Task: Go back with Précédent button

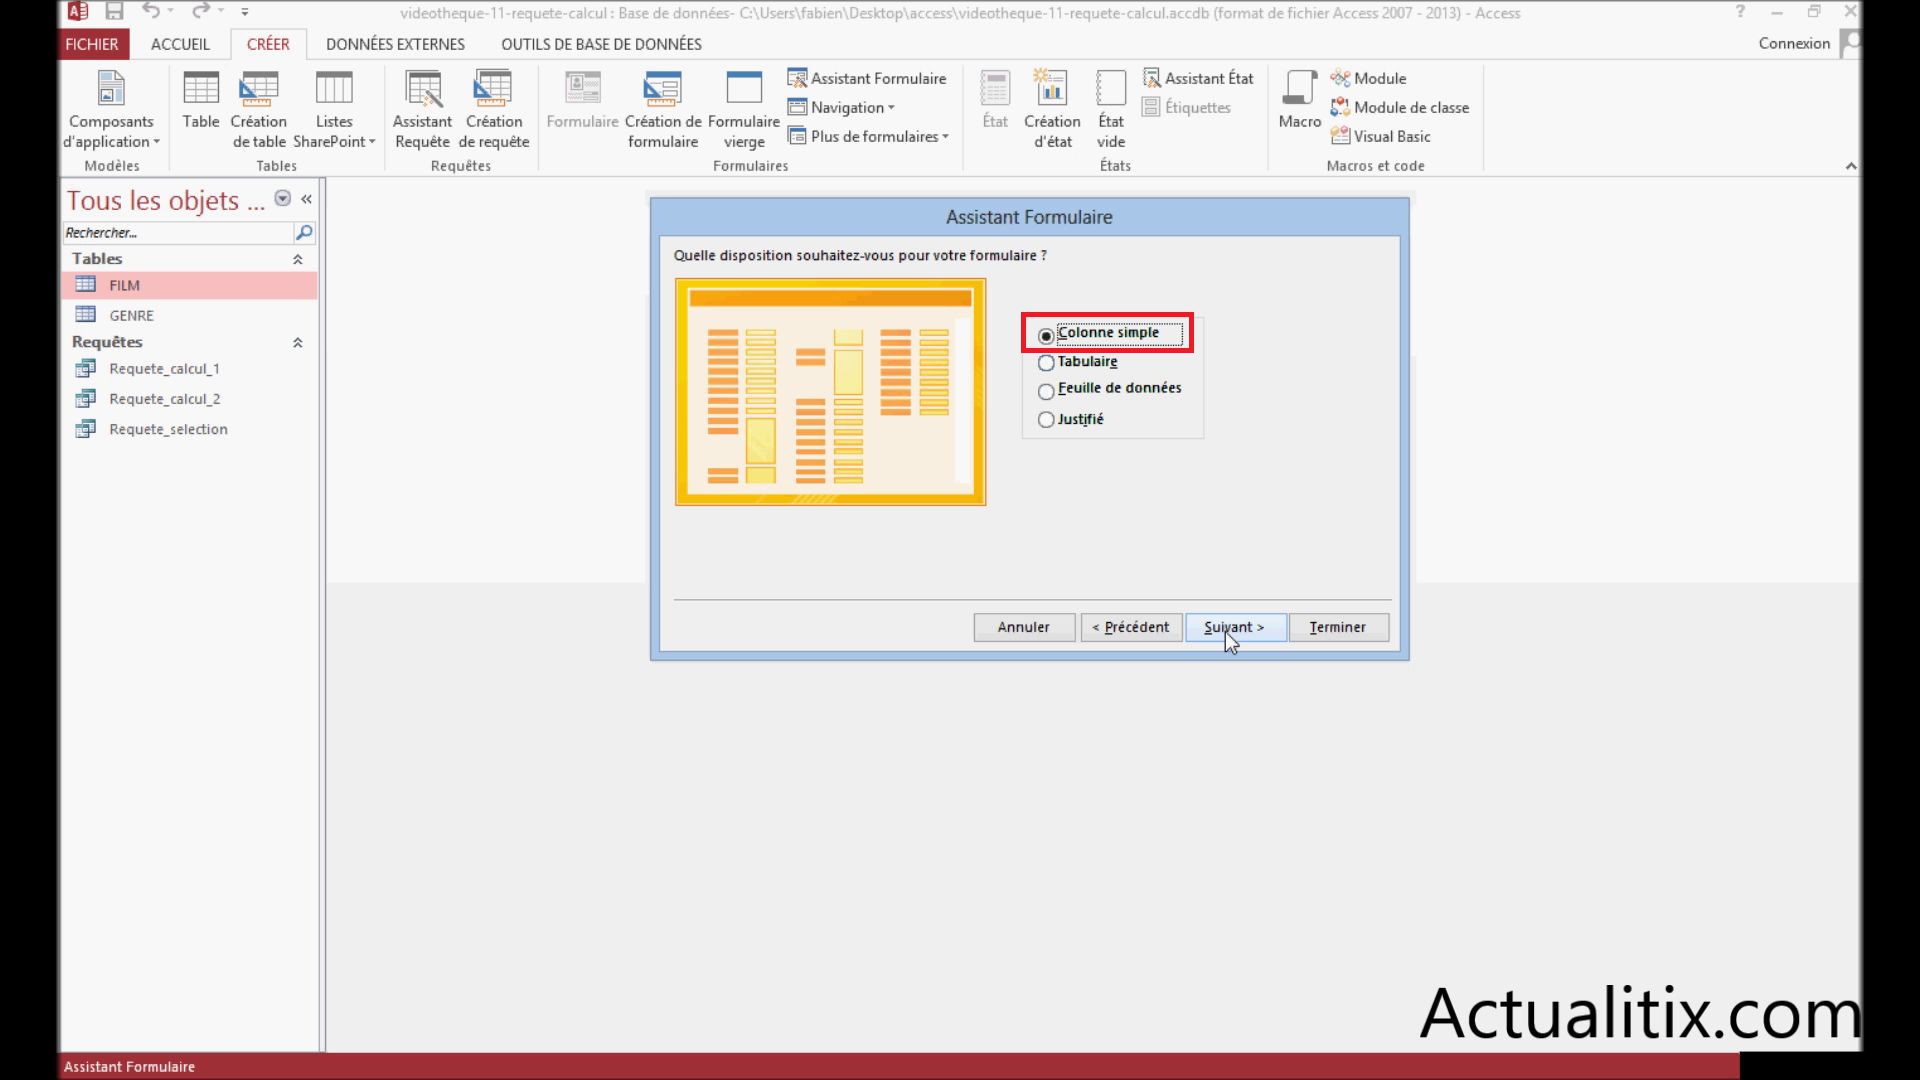Action: pos(1131,627)
